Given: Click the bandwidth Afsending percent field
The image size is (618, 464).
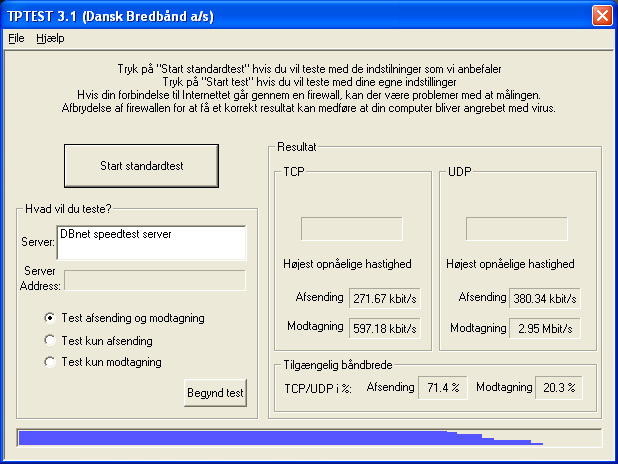Looking at the screenshot, I should tap(443, 388).
